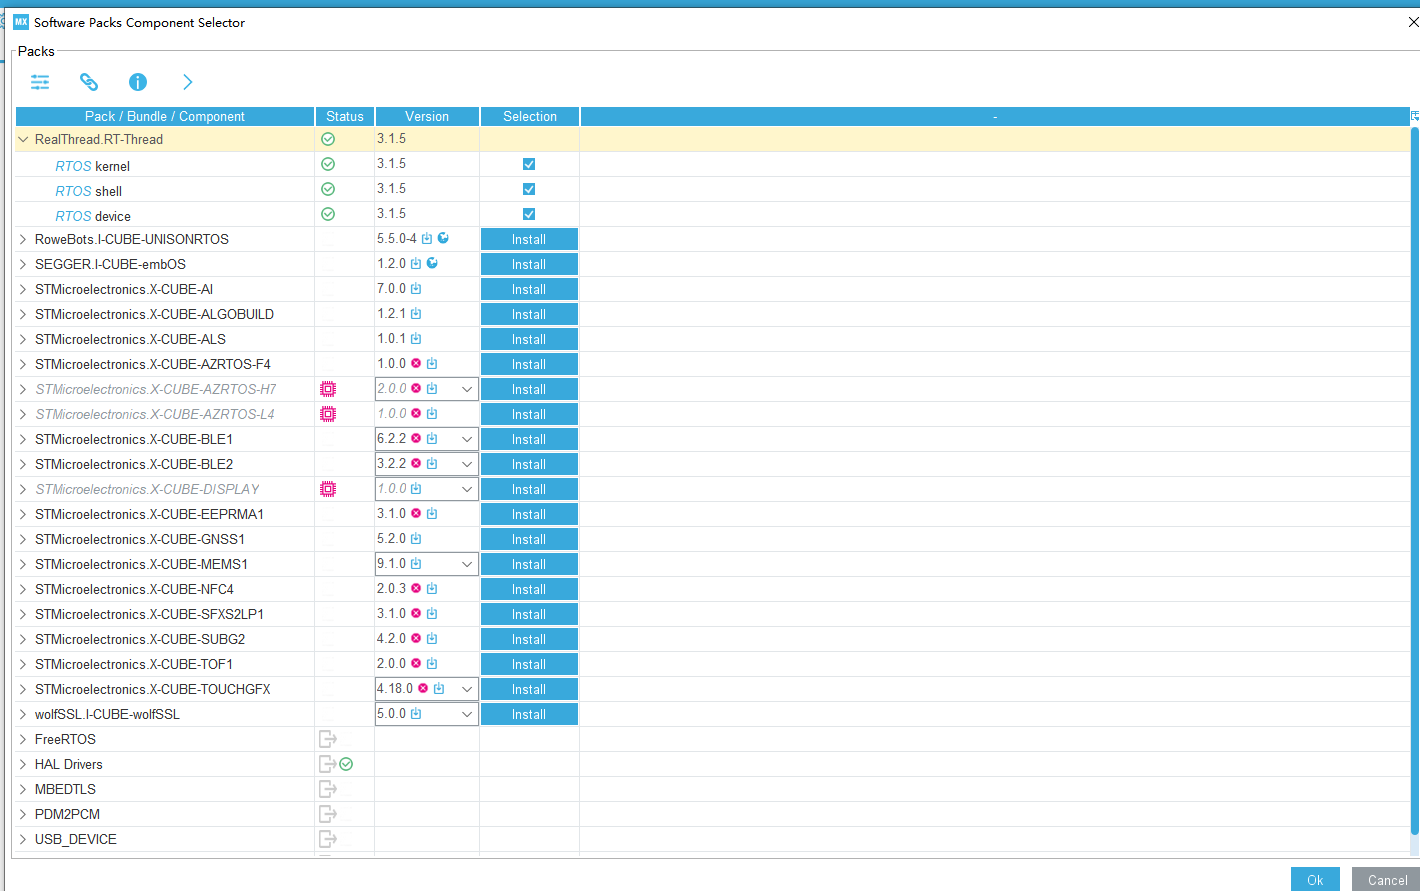Click the exit-arrow status icon for USB_DEVICE
Viewport: 1420px width, 891px height.
click(328, 839)
